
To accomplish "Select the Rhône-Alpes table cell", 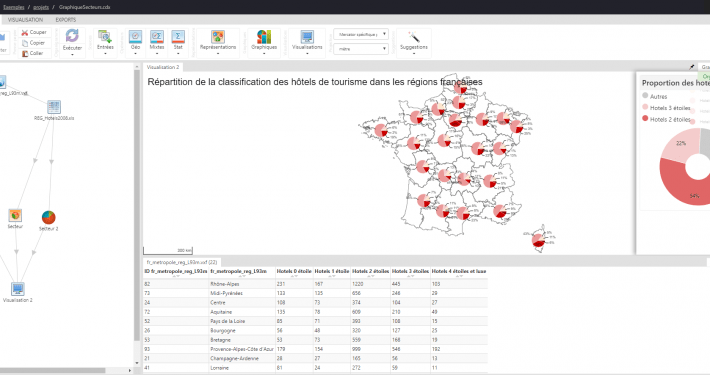I will click(x=242, y=284).
